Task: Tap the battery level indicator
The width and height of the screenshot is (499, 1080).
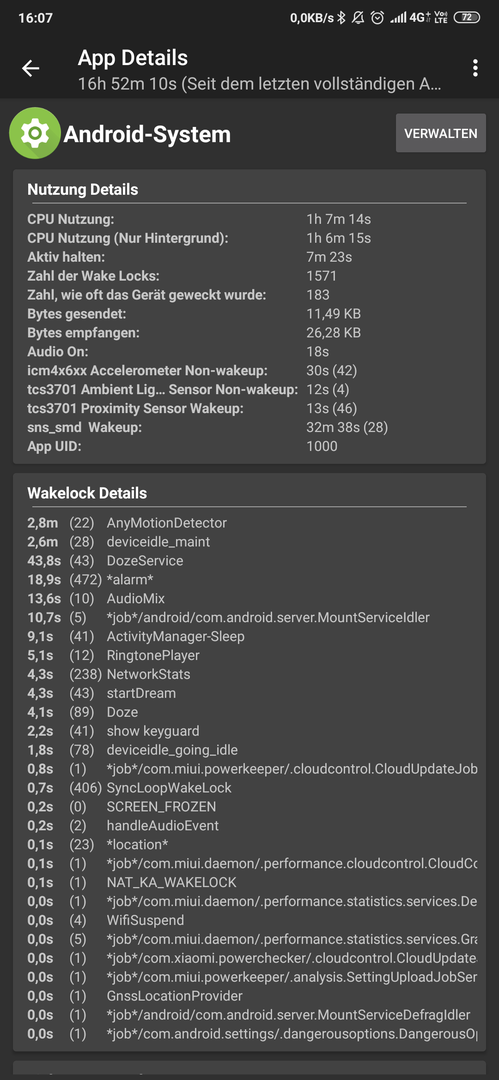Action: pos(467,18)
